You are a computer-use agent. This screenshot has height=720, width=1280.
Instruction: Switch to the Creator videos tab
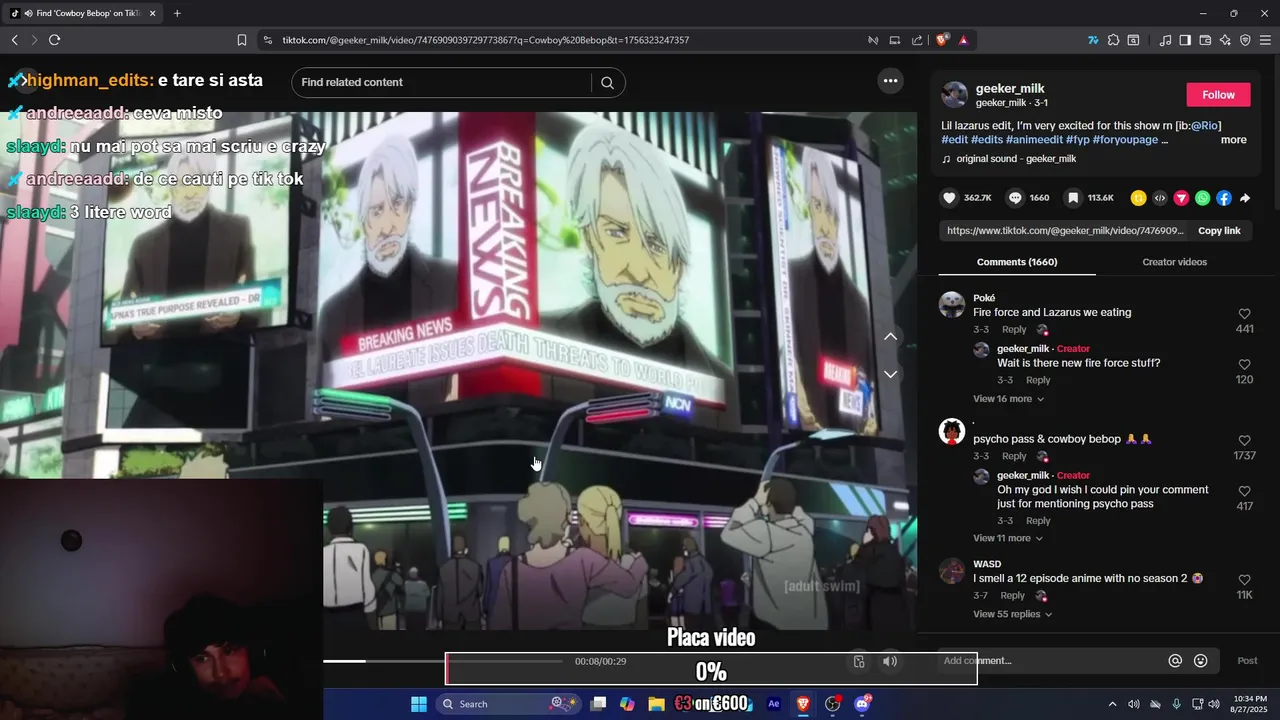click(x=1174, y=262)
